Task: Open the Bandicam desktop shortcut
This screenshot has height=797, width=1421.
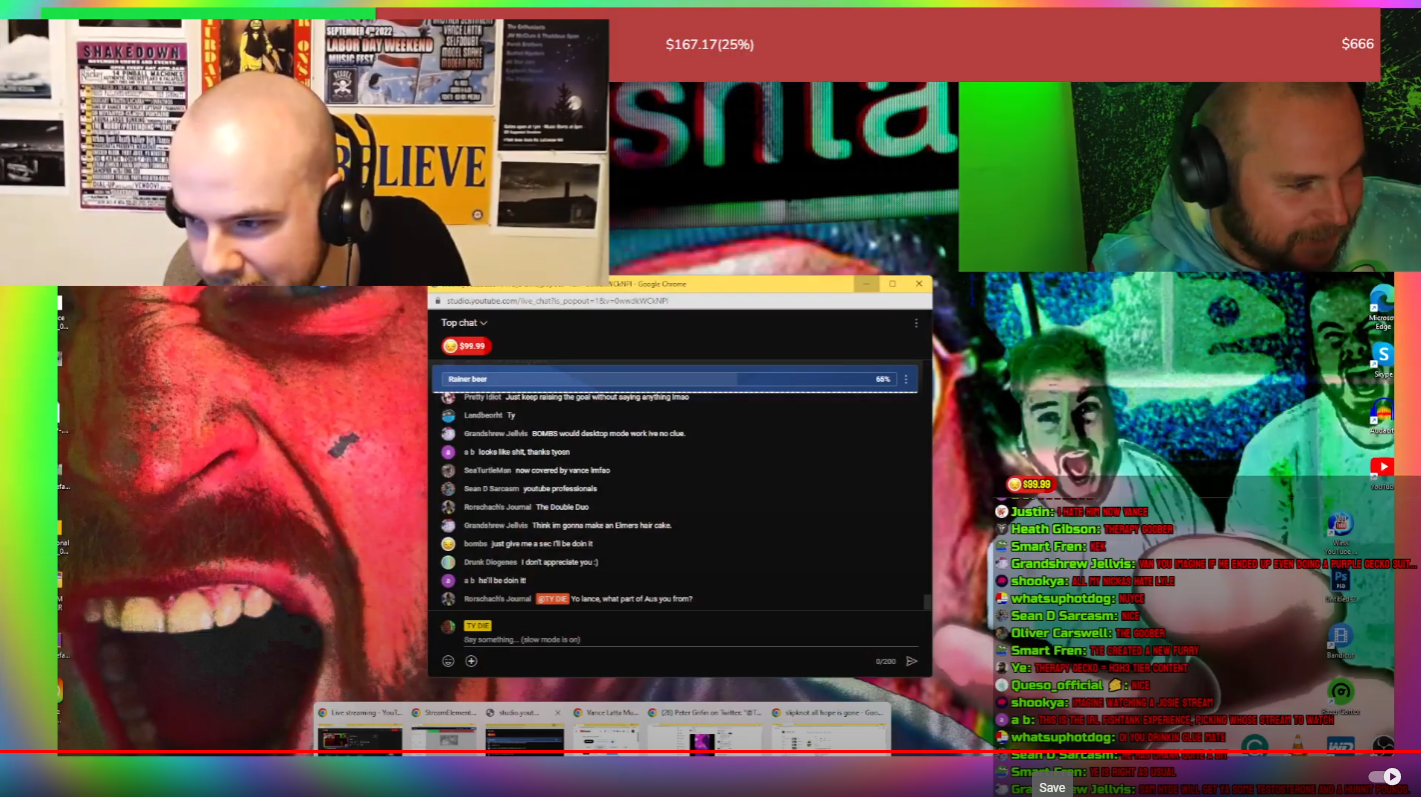Action: pos(1340,639)
